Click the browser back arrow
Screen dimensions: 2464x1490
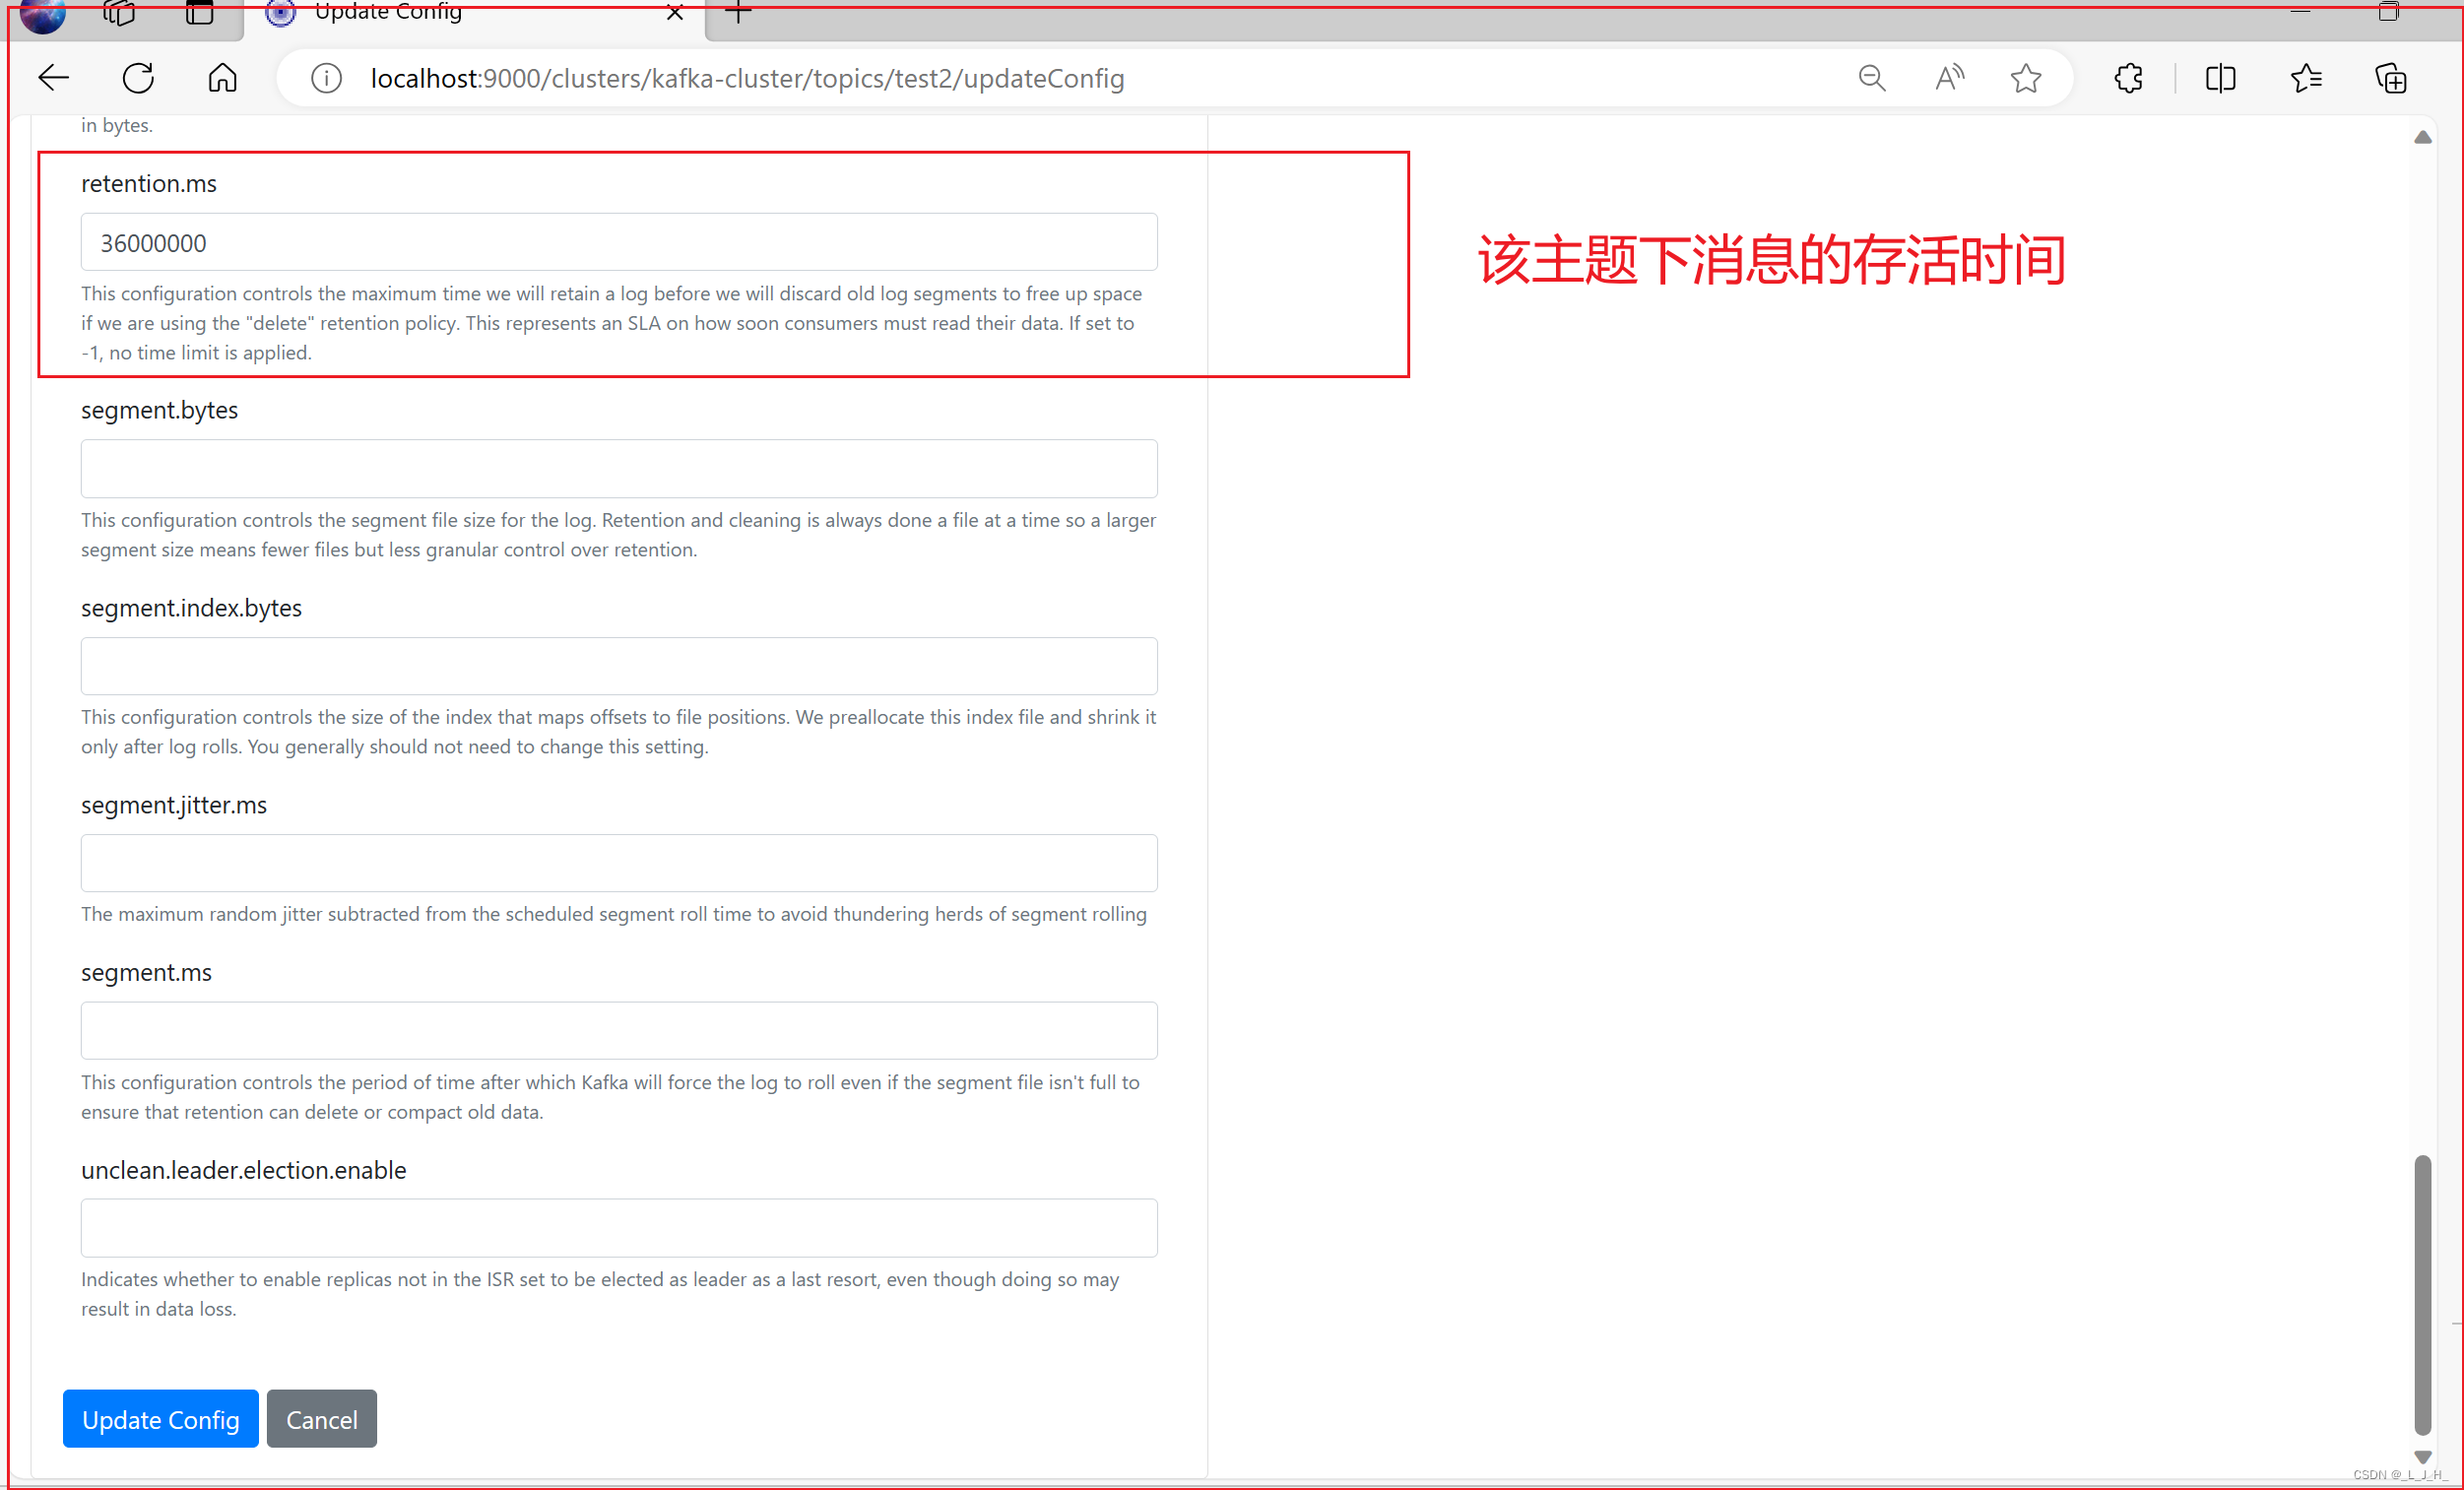(x=53, y=78)
